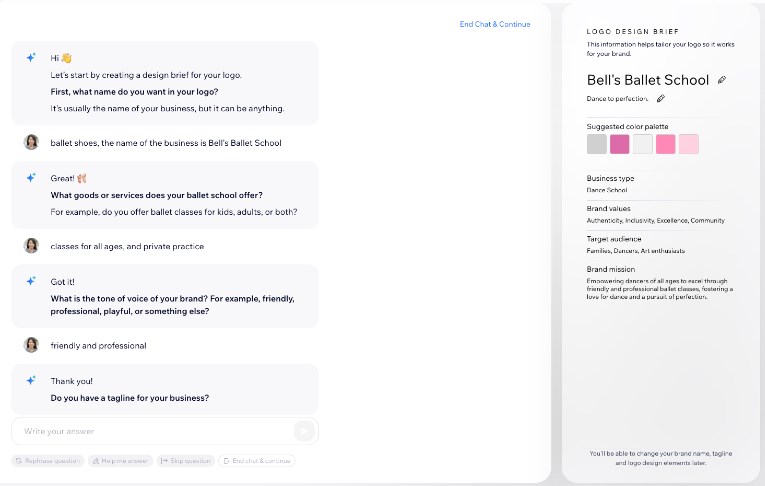Screen dimensions: 765x486
Task: Click the send arrow in the answer box
Action: click(x=303, y=431)
